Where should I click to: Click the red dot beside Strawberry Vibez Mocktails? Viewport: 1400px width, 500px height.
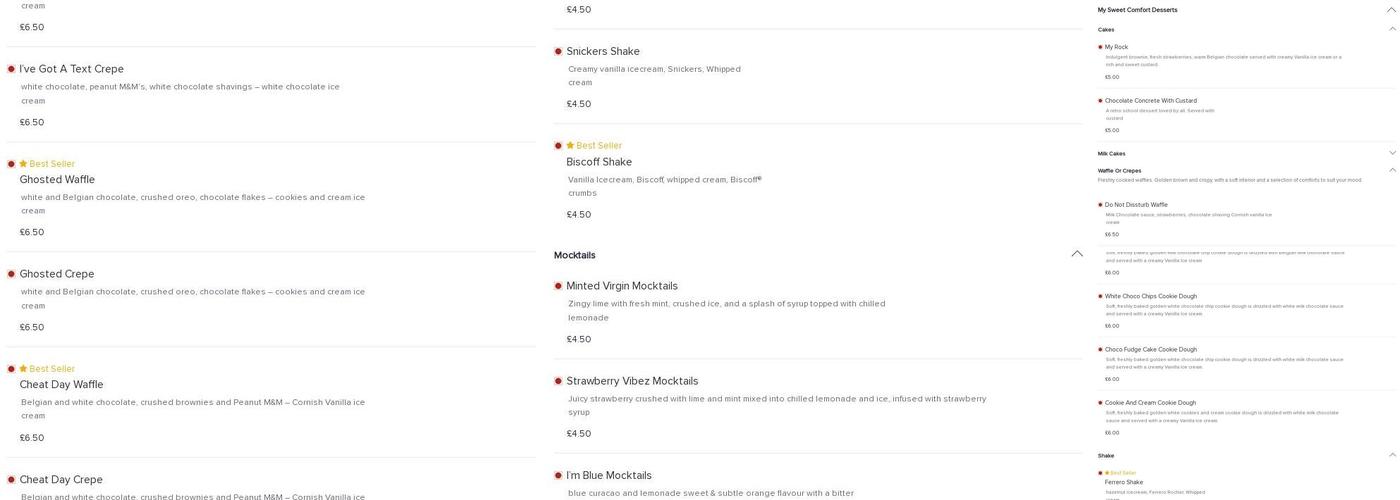pyautogui.click(x=558, y=381)
